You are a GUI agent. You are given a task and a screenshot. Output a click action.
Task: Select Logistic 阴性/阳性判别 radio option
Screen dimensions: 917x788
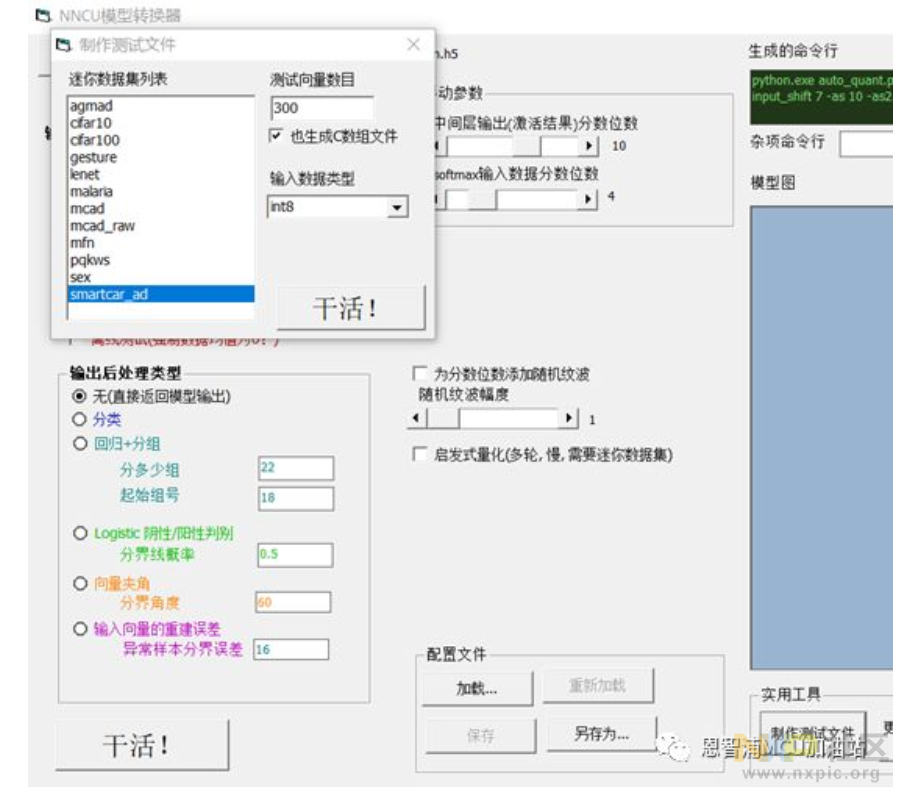click(x=80, y=533)
